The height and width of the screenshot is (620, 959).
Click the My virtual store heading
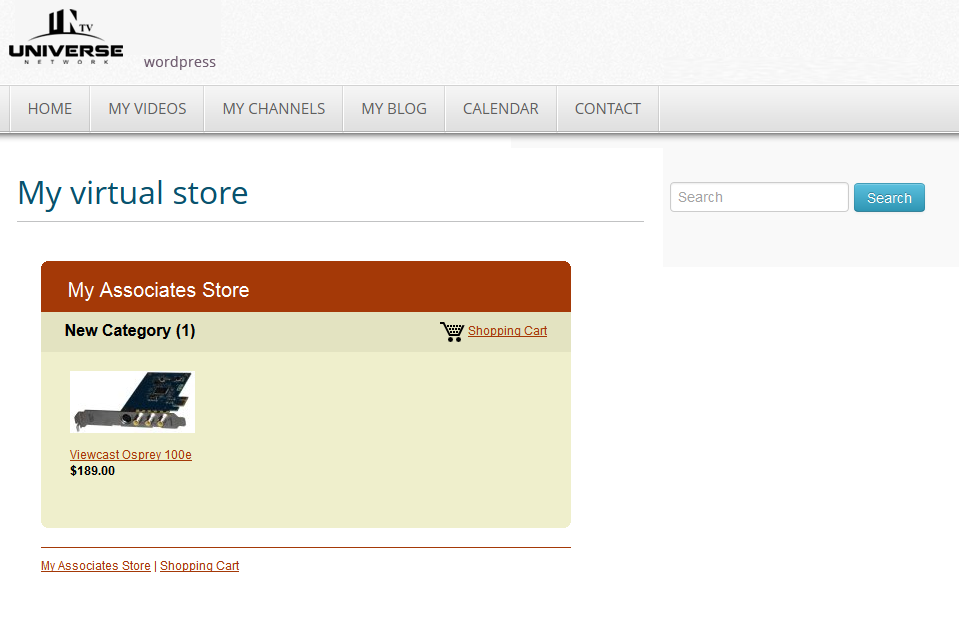(x=133, y=193)
